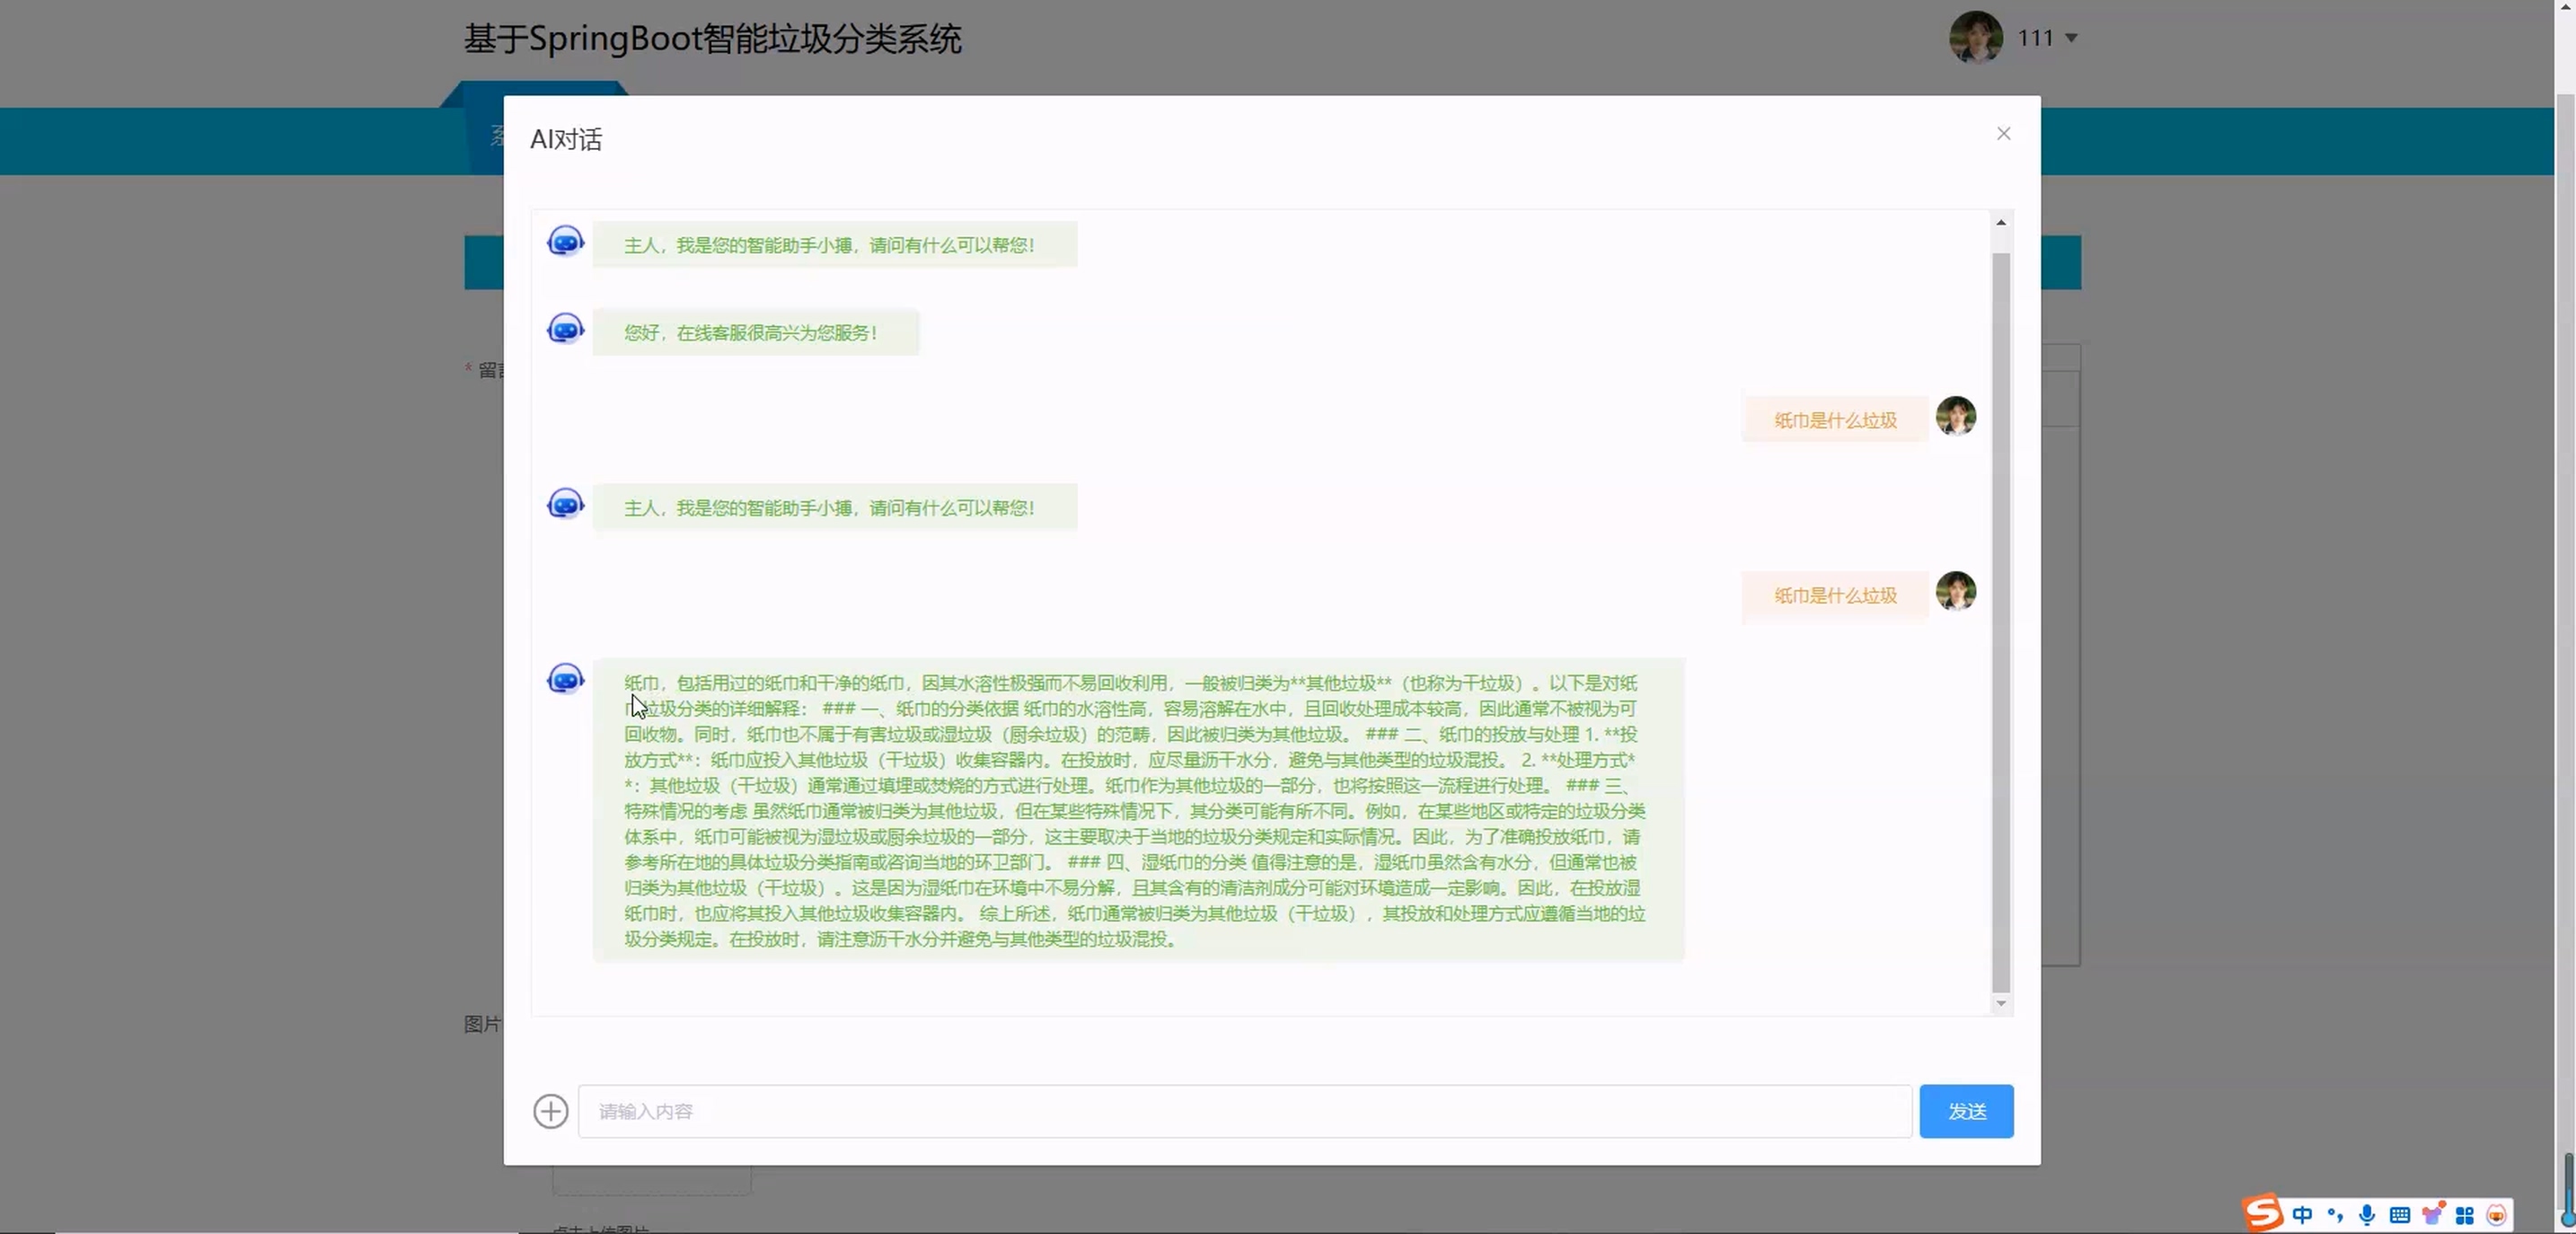Image resolution: width=2576 pixels, height=1234 pixels.
Task: Toggle Chinese punctuation mode in Sogou bar
Action: [2335, 1215]
